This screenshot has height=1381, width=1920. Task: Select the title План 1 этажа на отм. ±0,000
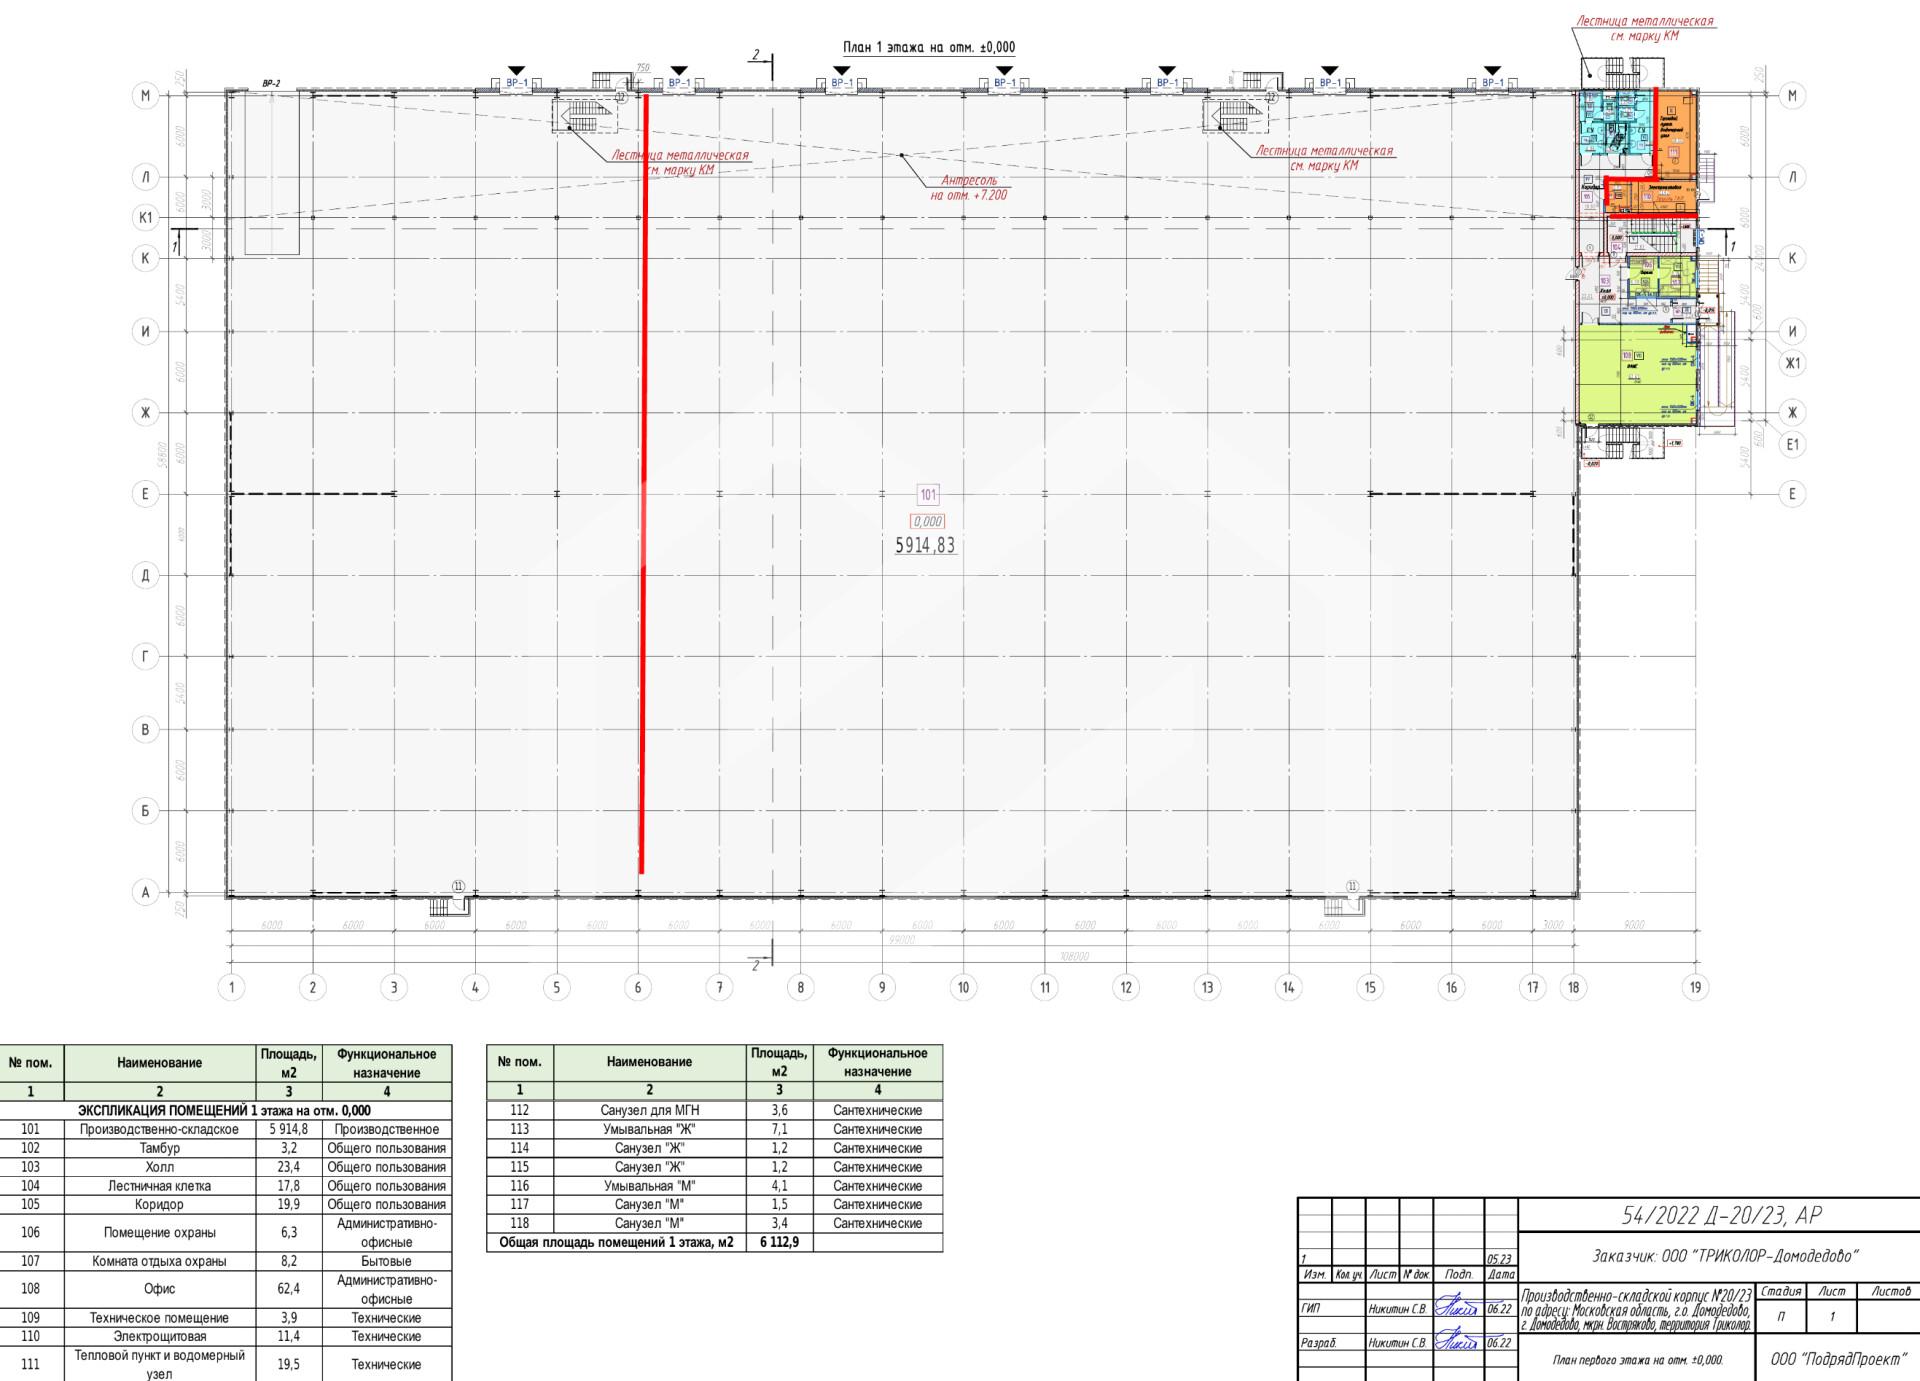coord(930,45)
